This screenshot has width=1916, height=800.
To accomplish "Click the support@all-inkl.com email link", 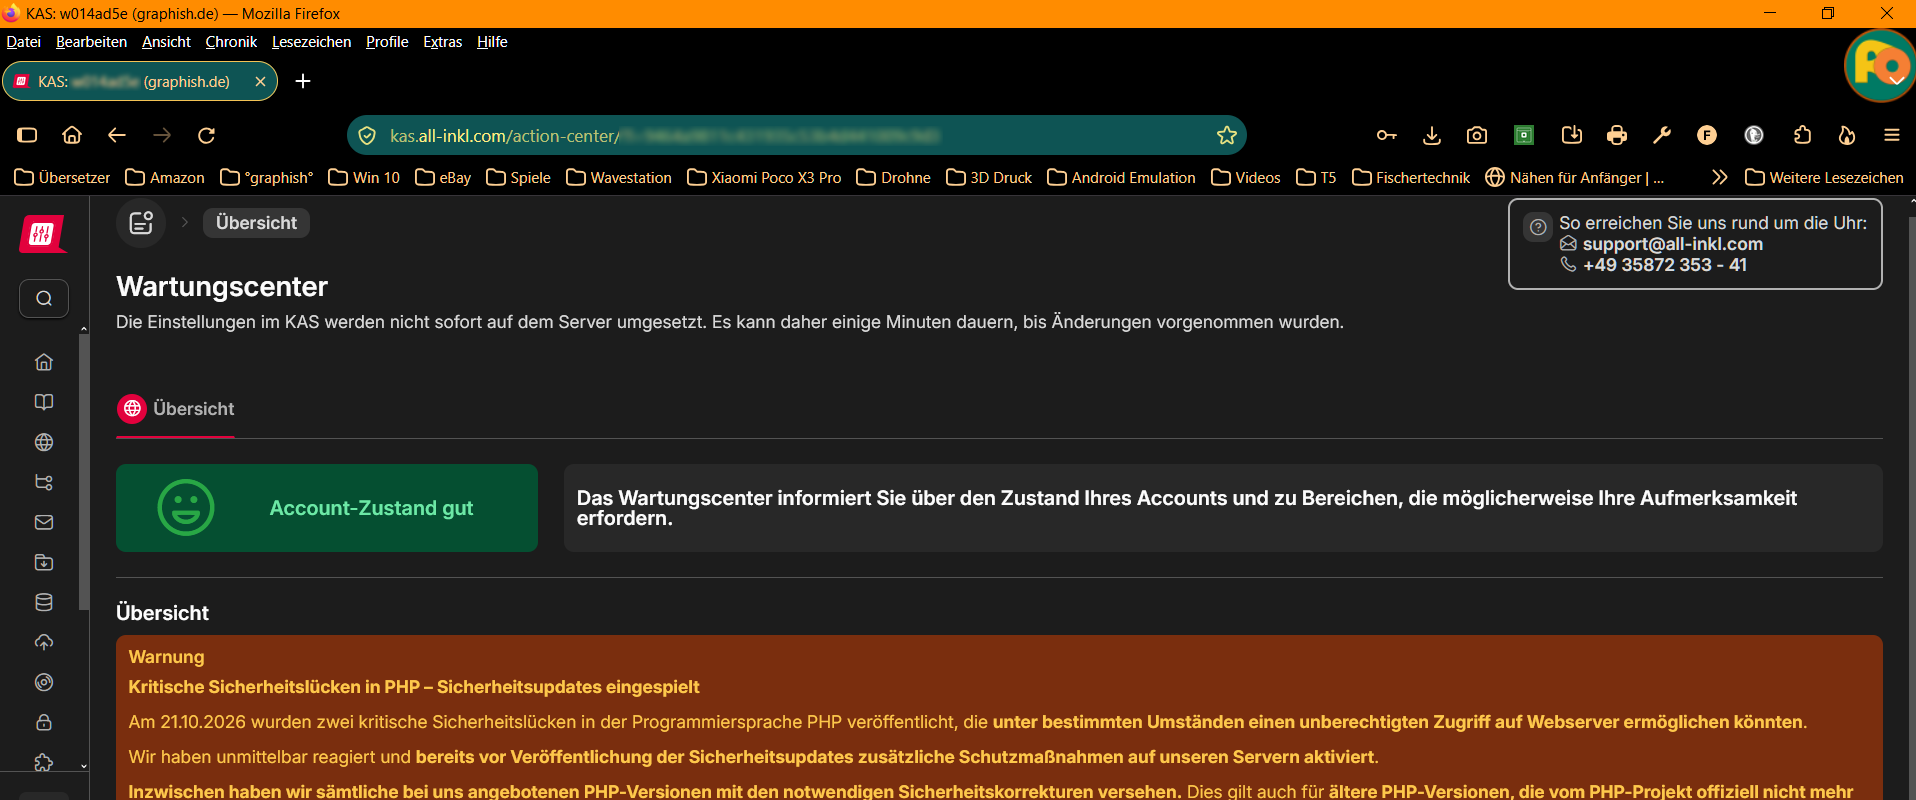I will (x=1672, y=244).
